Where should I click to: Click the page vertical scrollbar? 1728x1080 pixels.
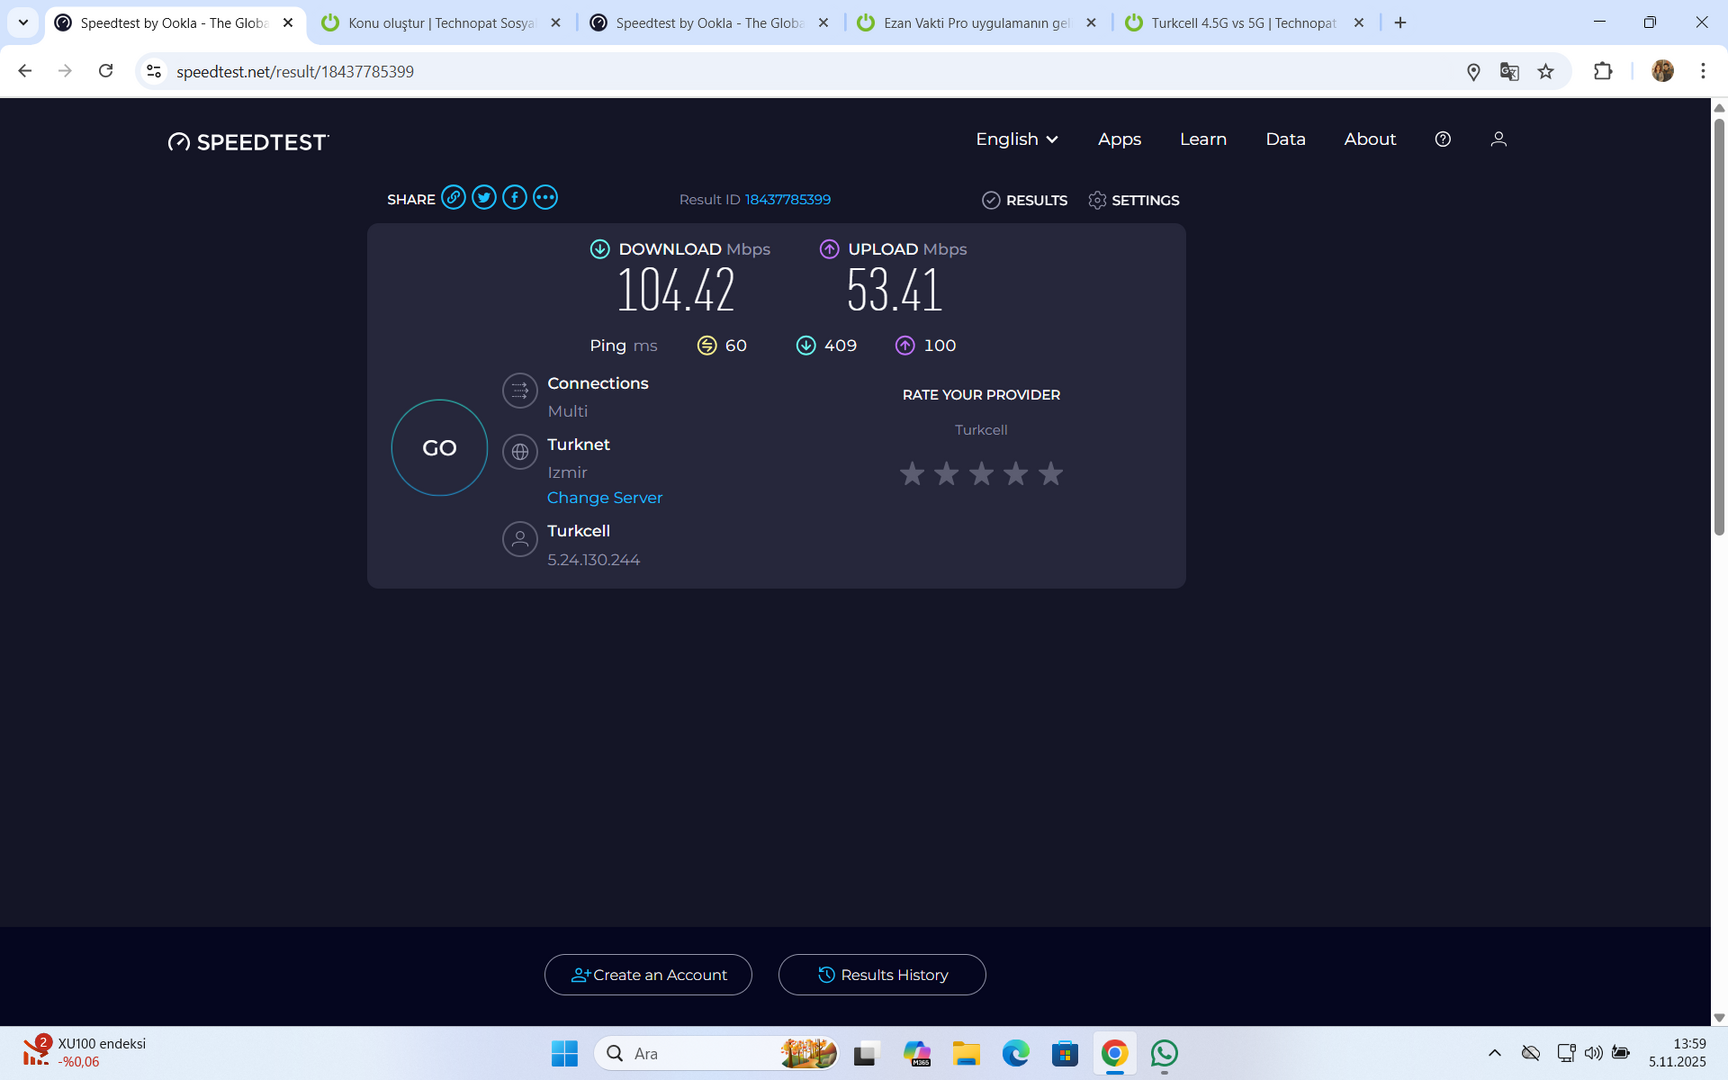pyautogui.click(x=1719, y=327)
